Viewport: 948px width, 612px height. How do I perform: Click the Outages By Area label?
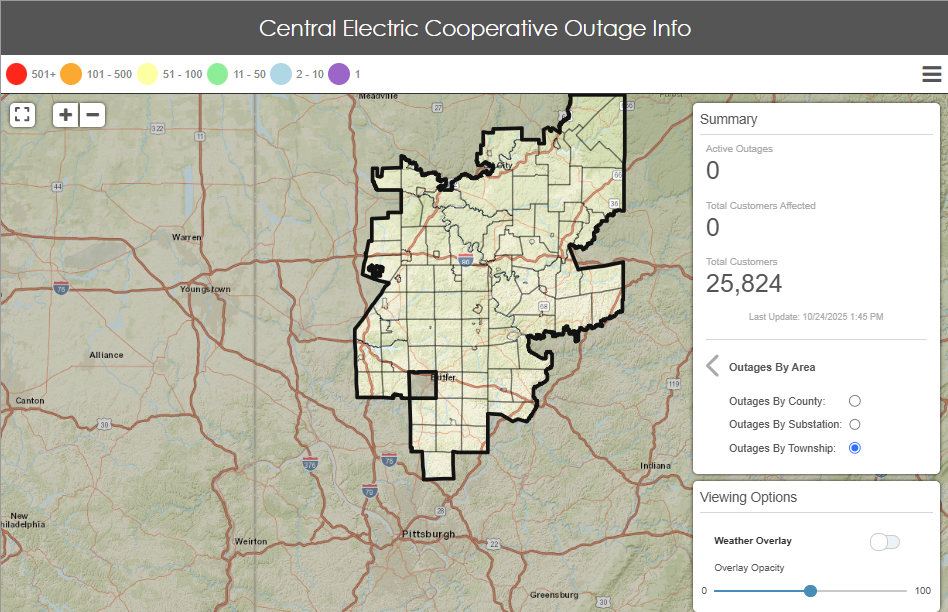click(x=772, y=367)
